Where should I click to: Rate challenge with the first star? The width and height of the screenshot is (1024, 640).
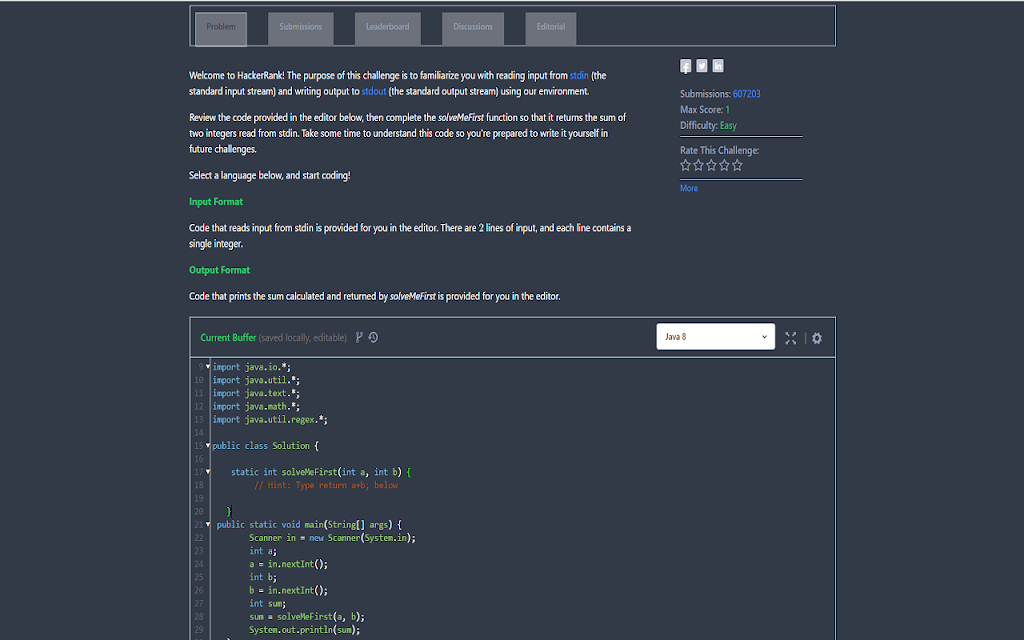click(686, 166)
